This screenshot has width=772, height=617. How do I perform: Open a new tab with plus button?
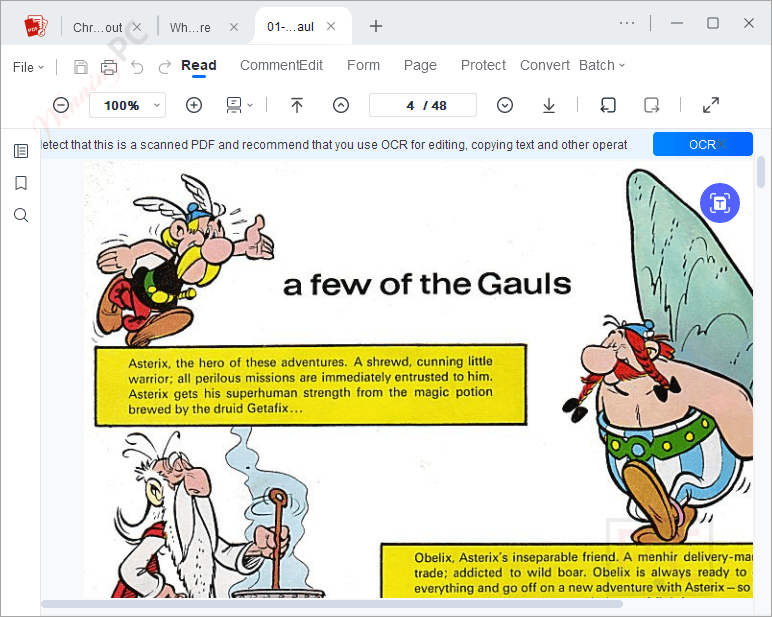376,26
